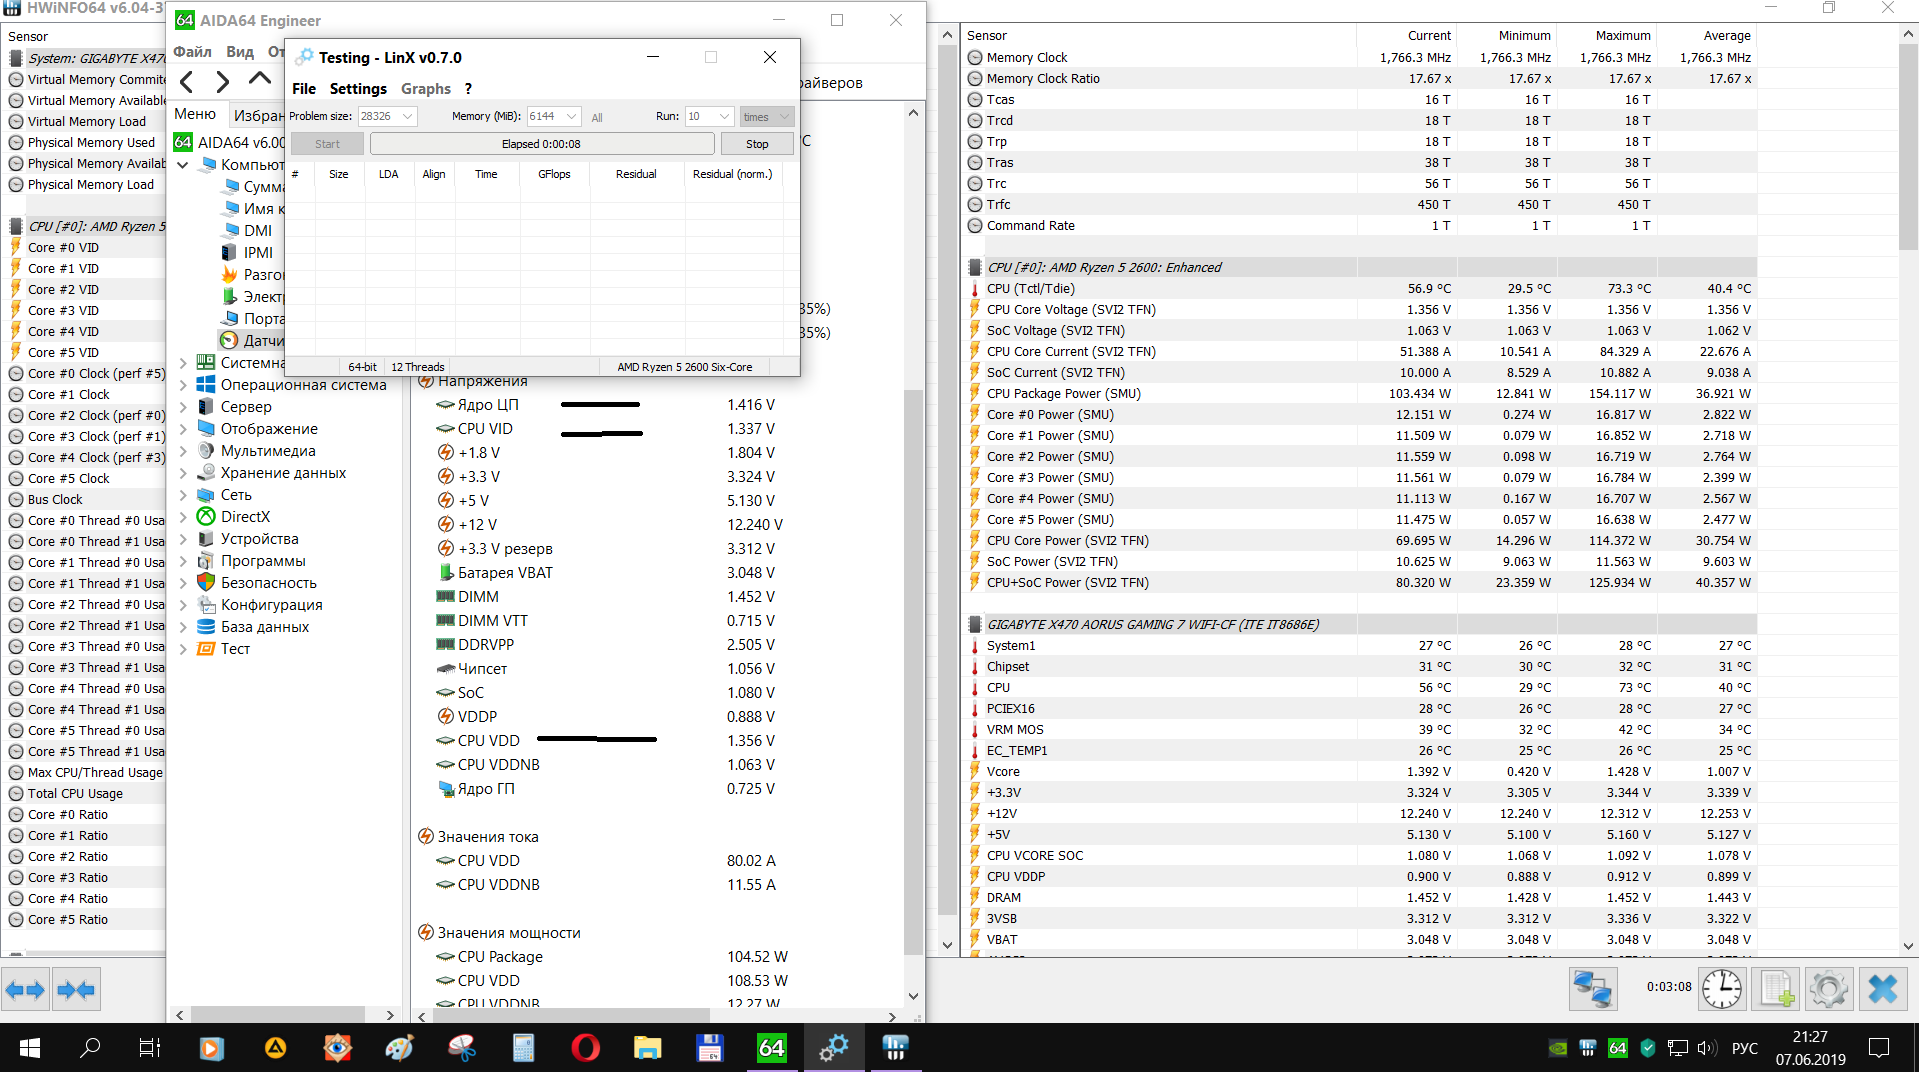Image resolution: width=1919 pixels, height=1072 pixels.
Task: Switch to AIDA64 Меню tab
Action: tap(196, 115)
